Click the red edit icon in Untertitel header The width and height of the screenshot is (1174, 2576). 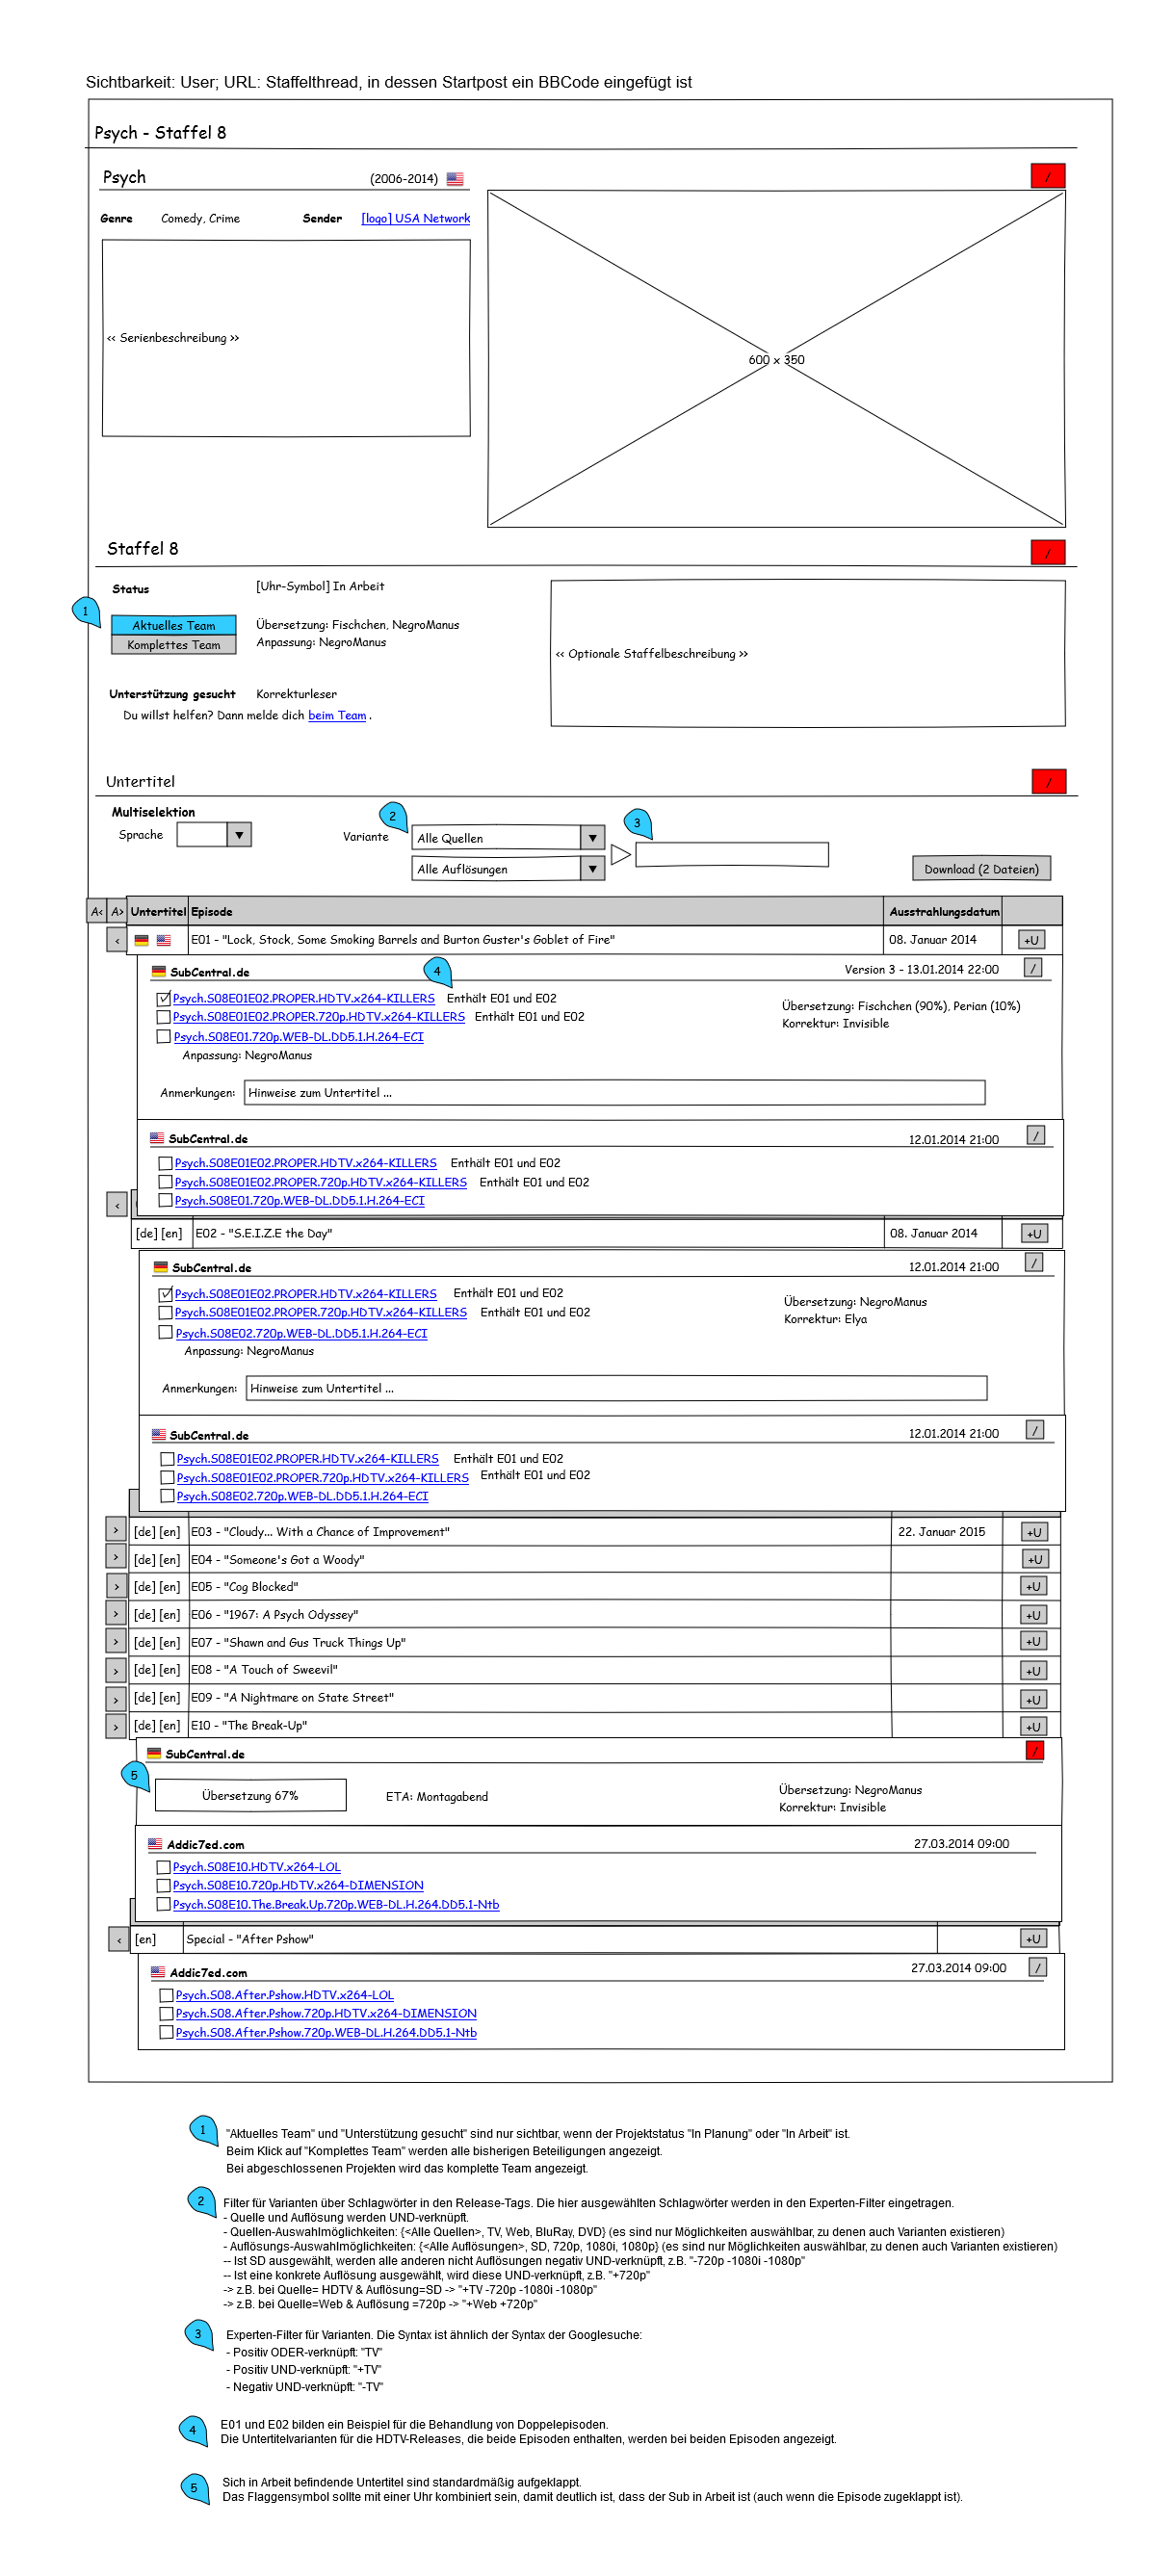point(1048,781)
